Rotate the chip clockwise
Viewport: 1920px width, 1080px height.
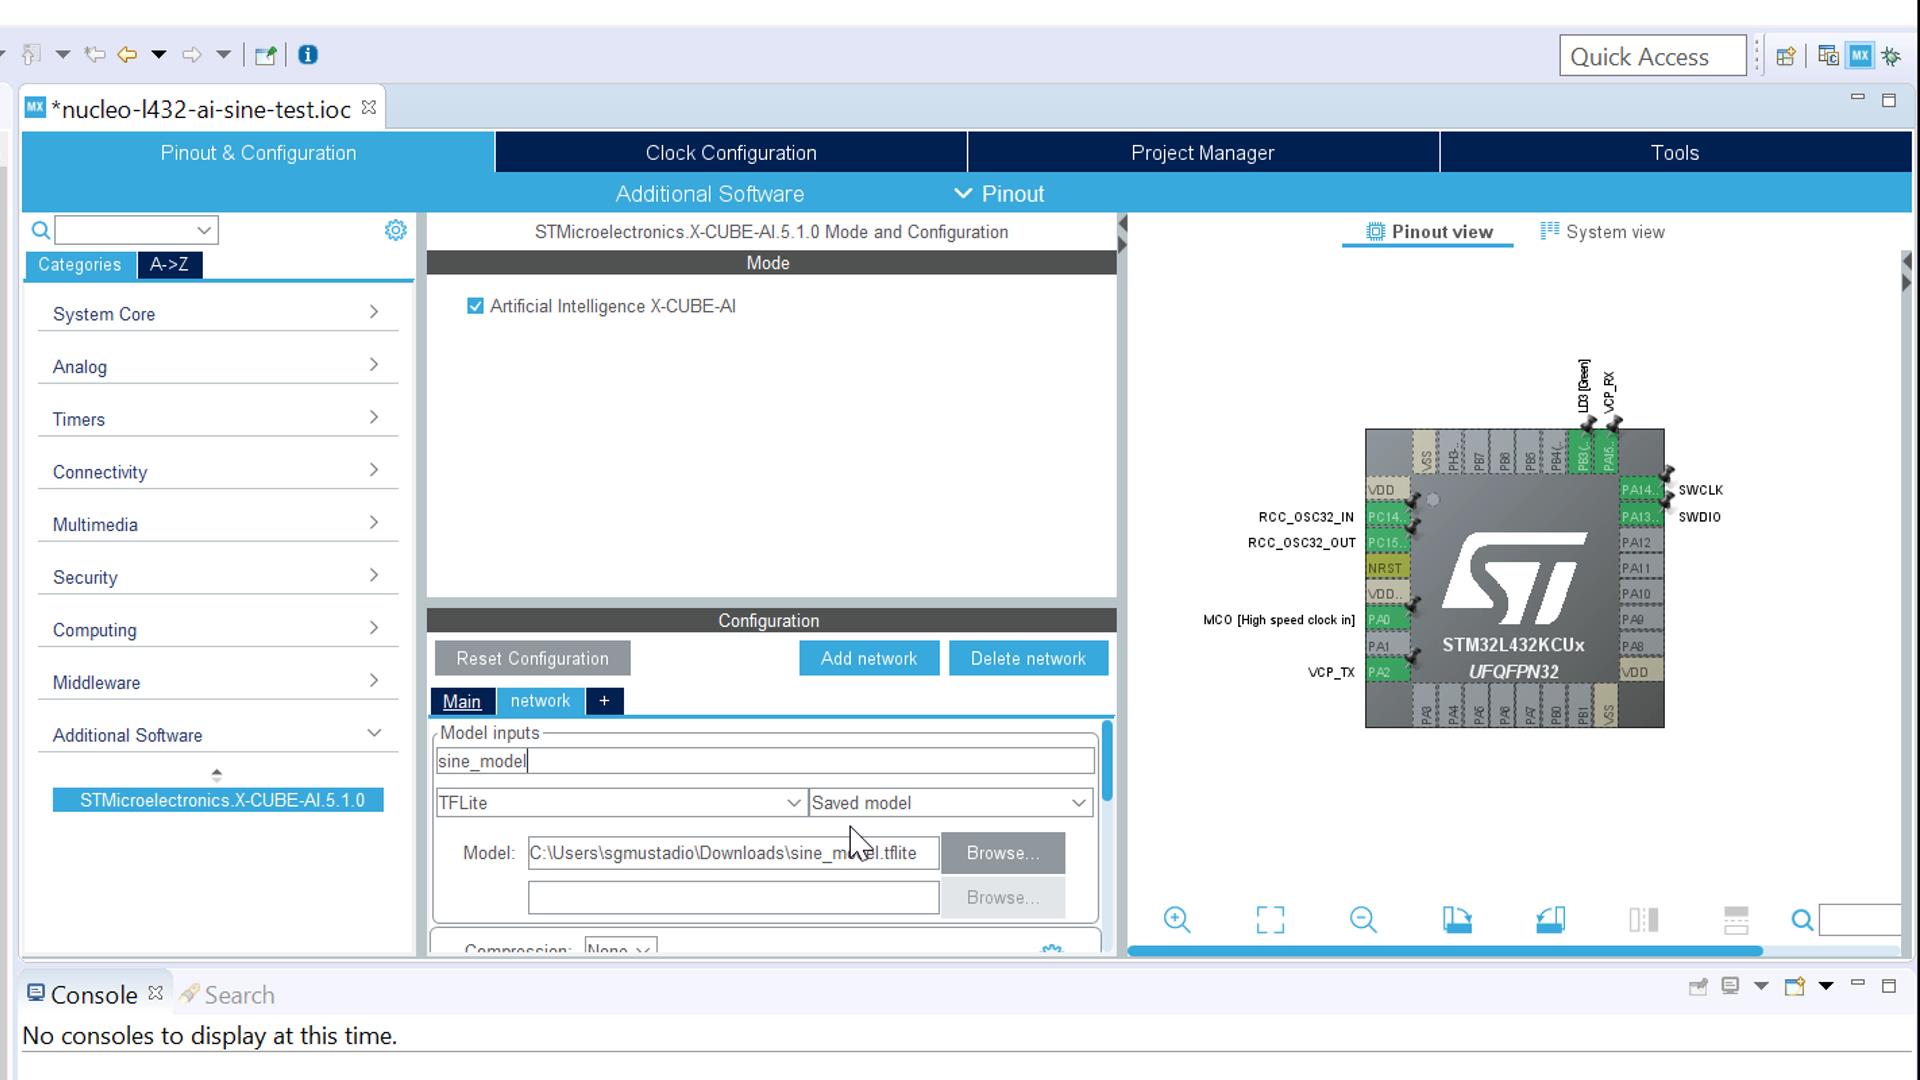tap(1457, 919)
